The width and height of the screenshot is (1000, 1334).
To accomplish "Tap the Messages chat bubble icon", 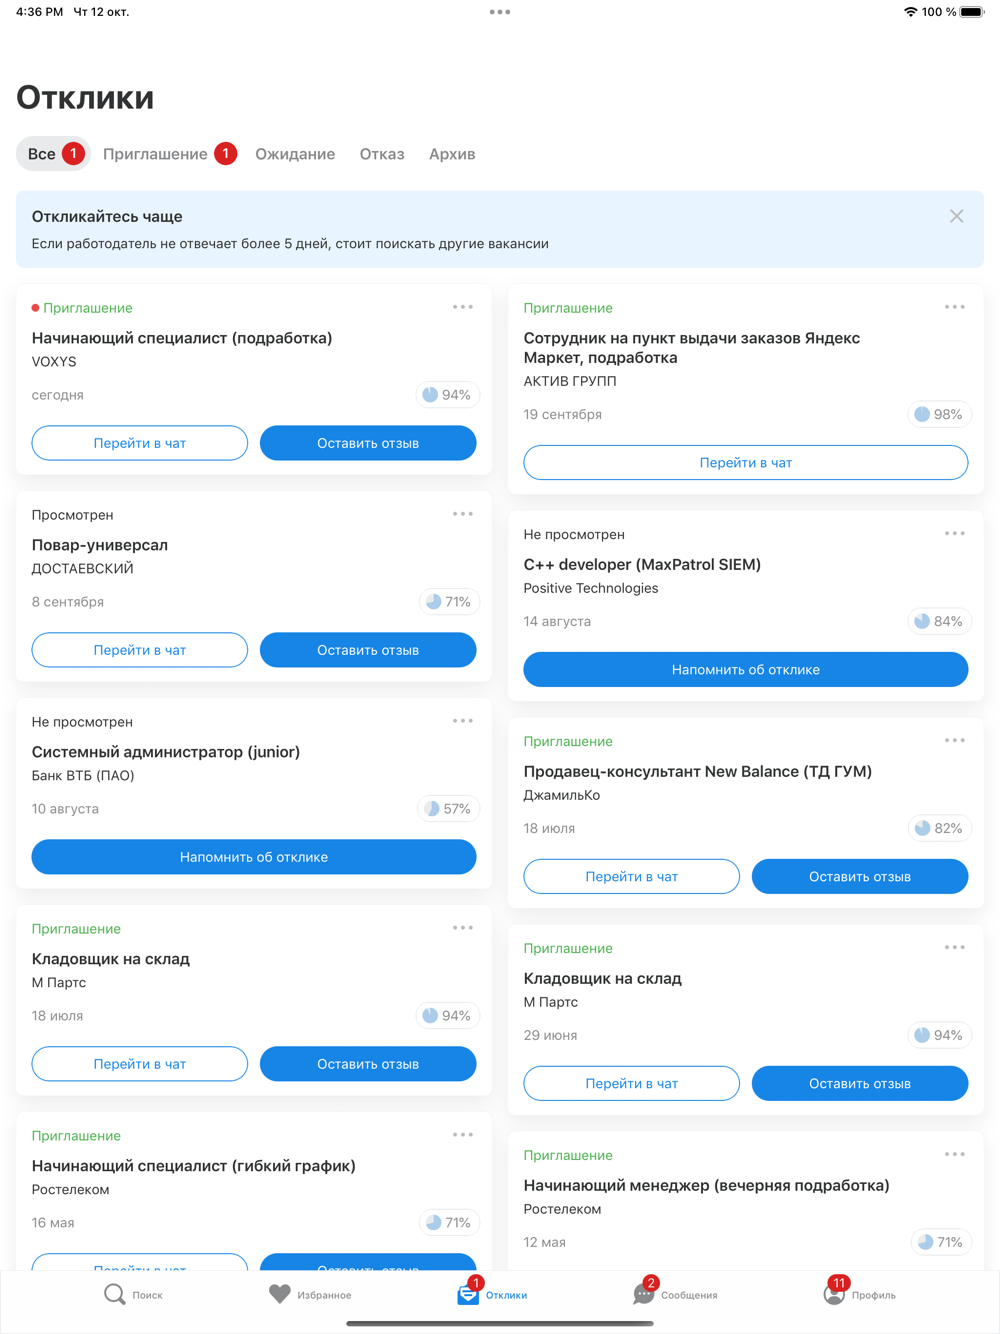I will 643,1294.
